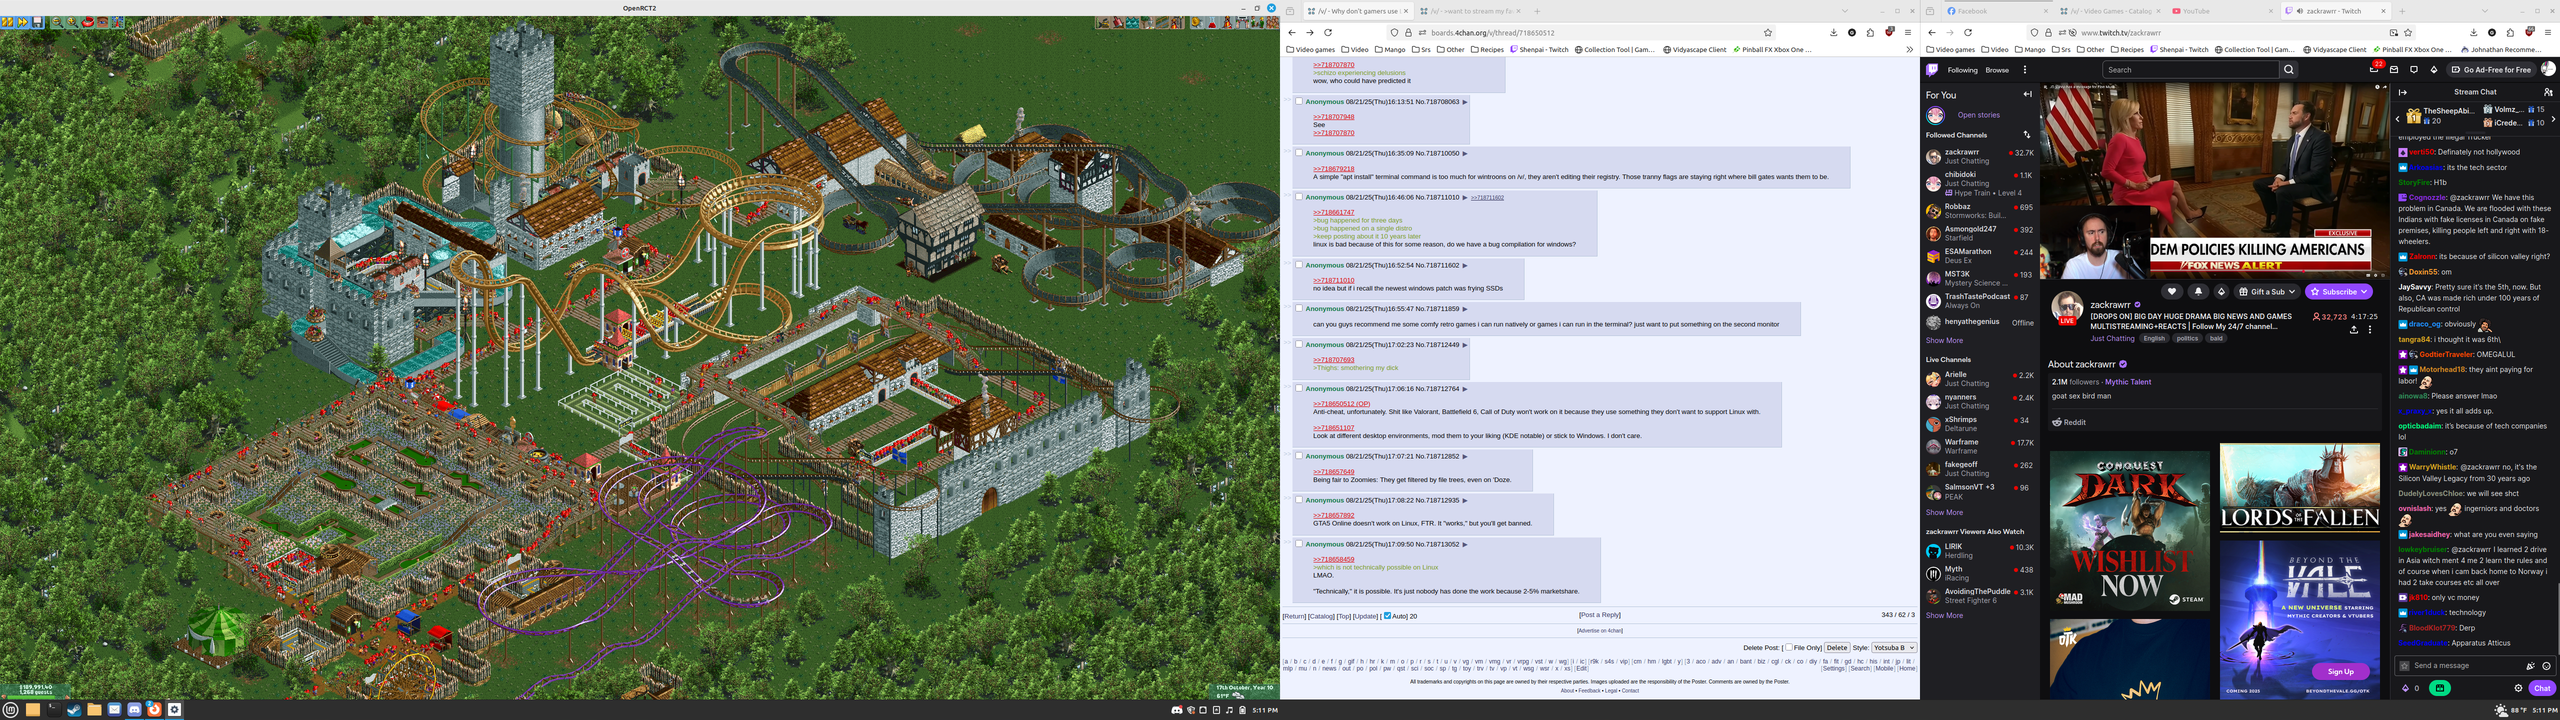Click the Get Bits diamond icon in Twitch header
Screen dimensions: 2560x720
[2434, 70]
